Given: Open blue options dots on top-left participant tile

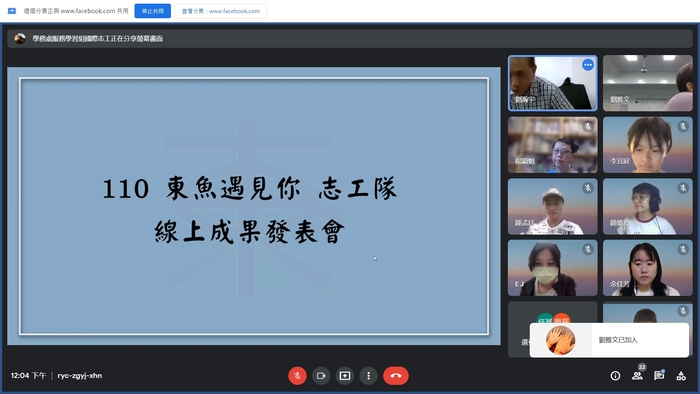Looking at the screenshot, I should (588, 65).
